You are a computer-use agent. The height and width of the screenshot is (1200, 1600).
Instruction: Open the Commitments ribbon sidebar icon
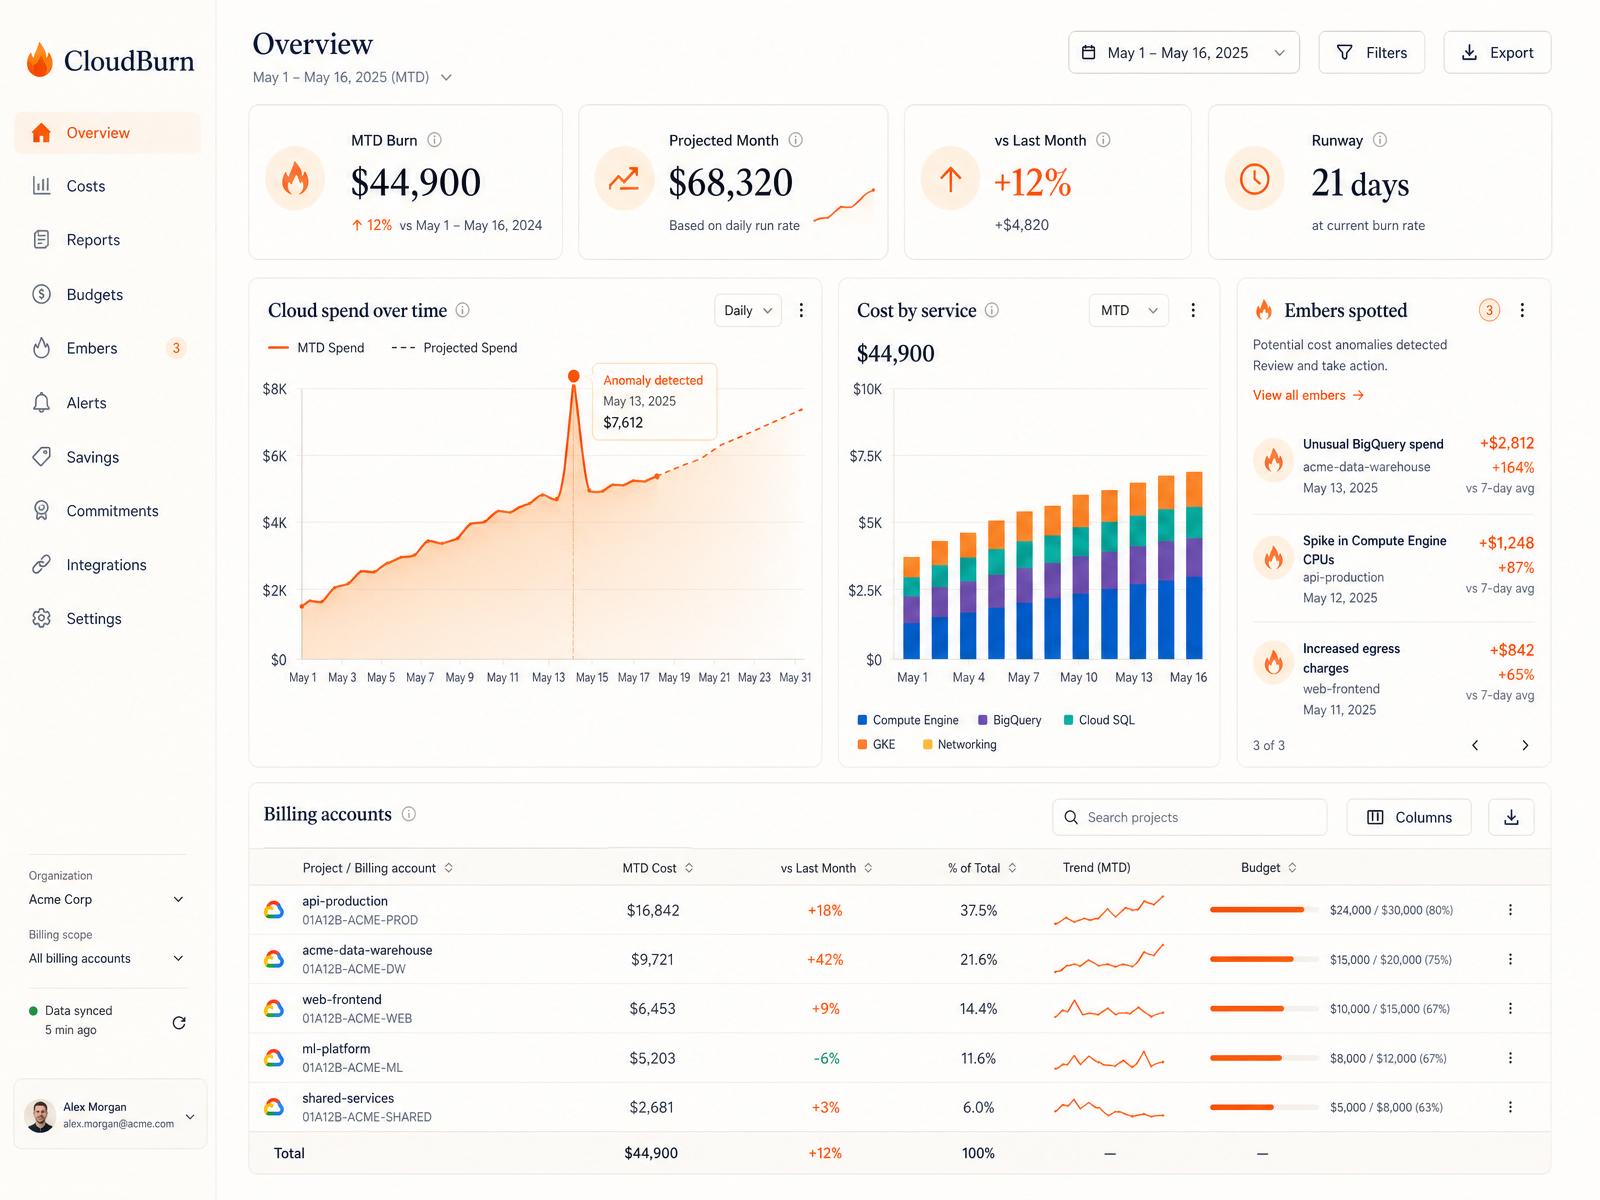click(41, 510)
